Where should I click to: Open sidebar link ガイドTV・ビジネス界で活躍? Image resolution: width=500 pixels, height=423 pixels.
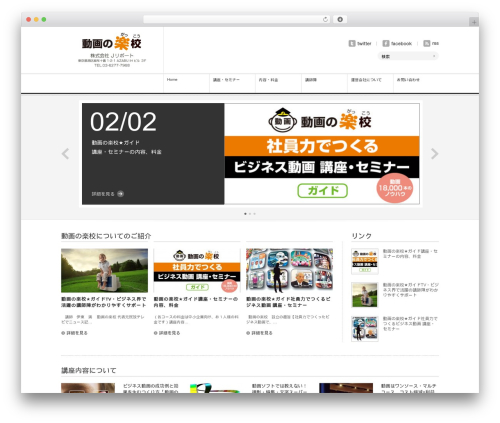(411, 290)
